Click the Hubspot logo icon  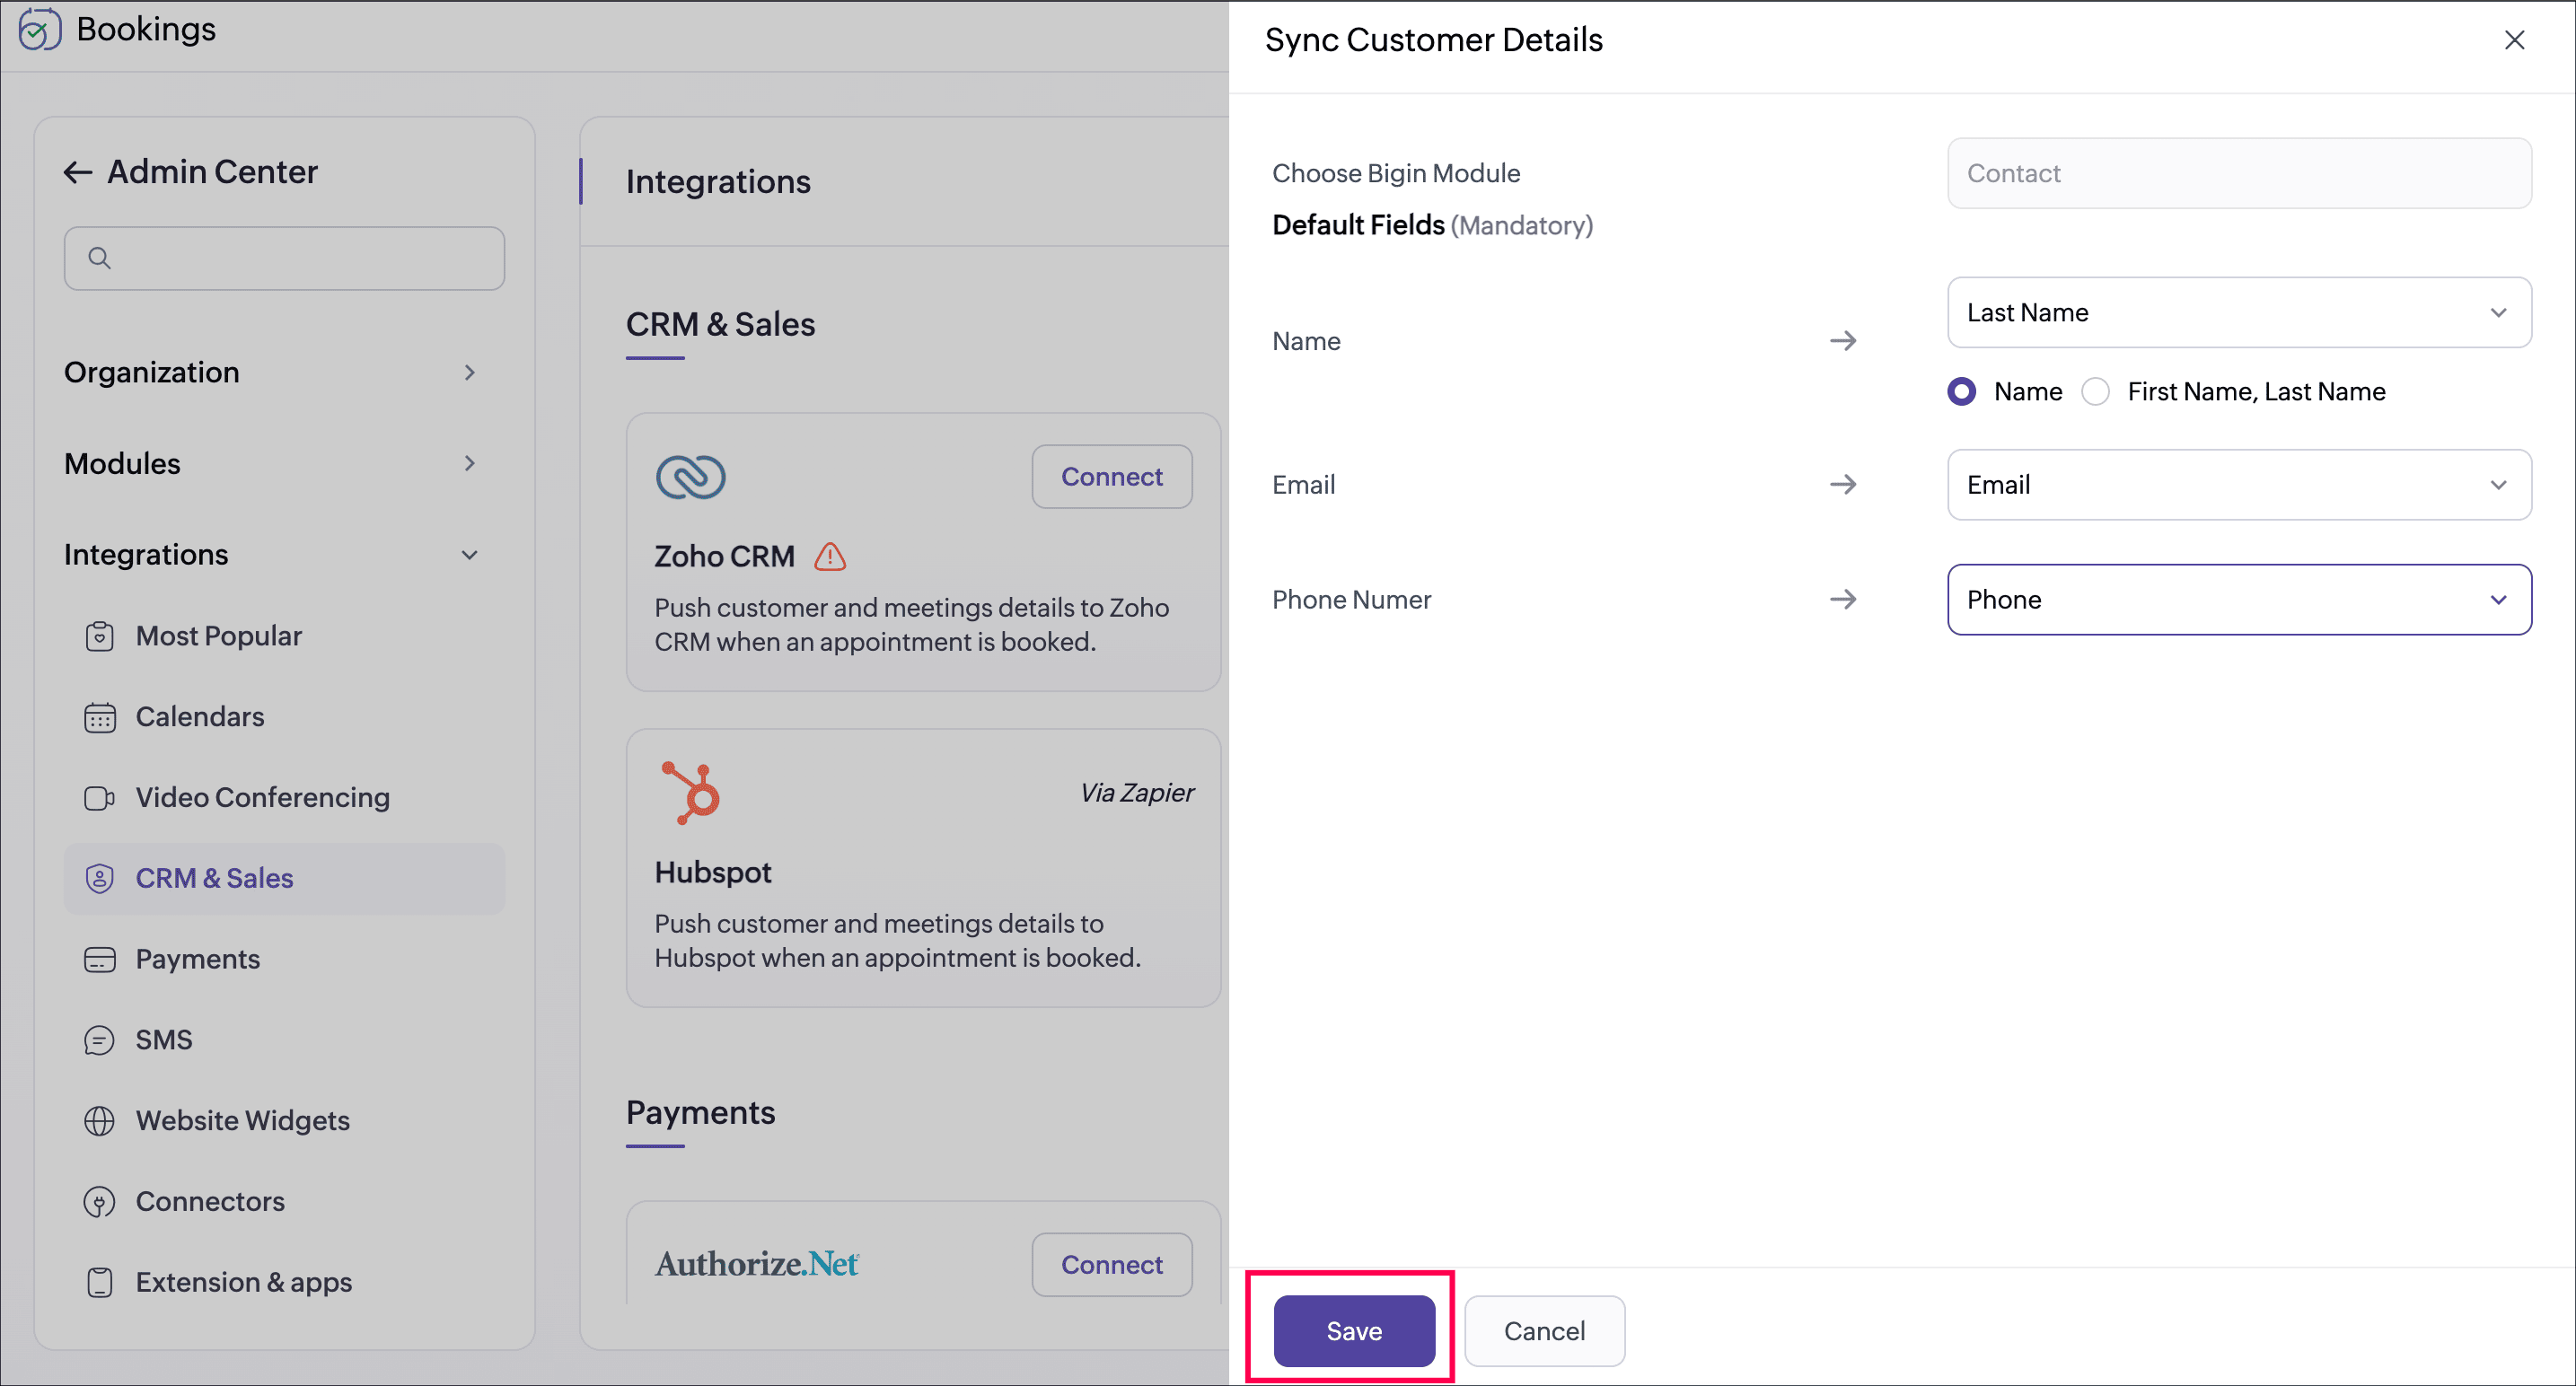click(692, 793)
